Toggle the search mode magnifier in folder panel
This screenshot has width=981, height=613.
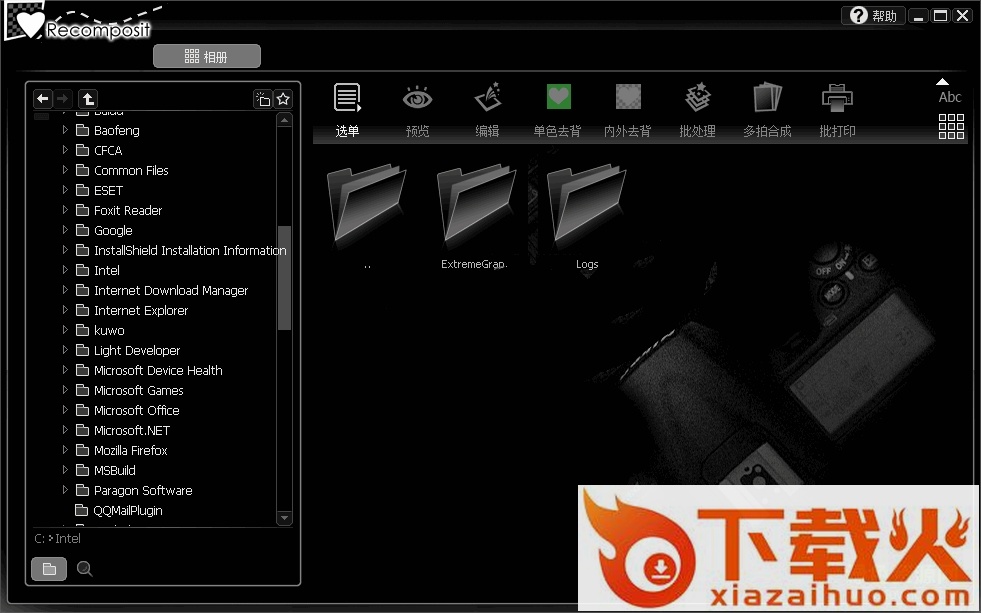pyautogui.click(x=85, y=569)
